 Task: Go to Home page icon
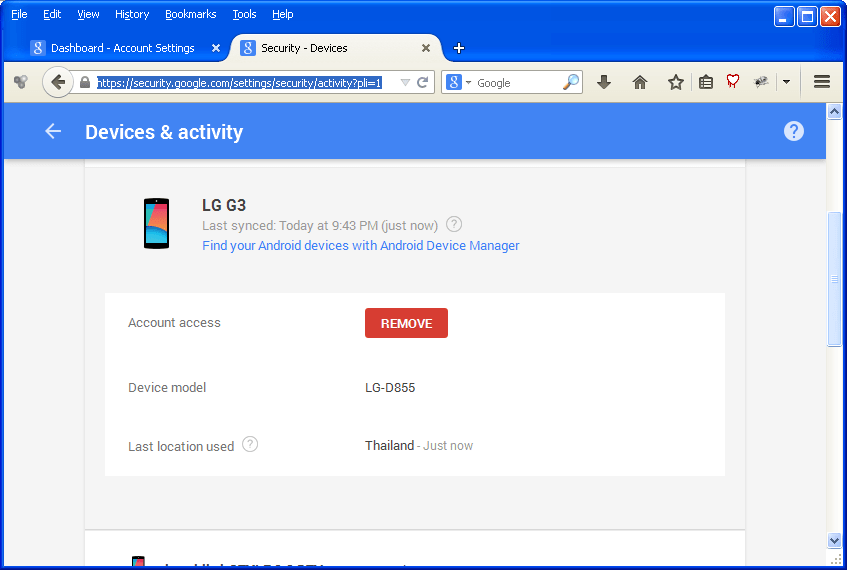point(640,82)
